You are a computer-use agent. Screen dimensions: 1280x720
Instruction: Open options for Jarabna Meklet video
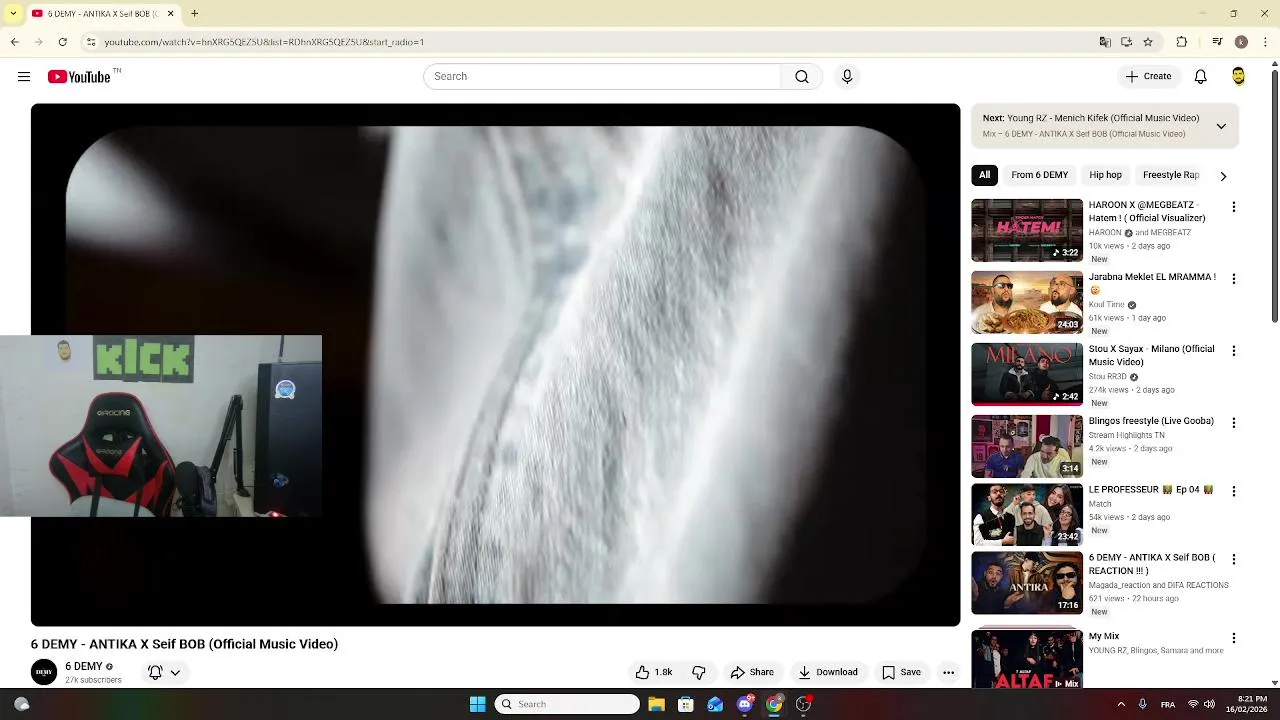(1233, 279)
